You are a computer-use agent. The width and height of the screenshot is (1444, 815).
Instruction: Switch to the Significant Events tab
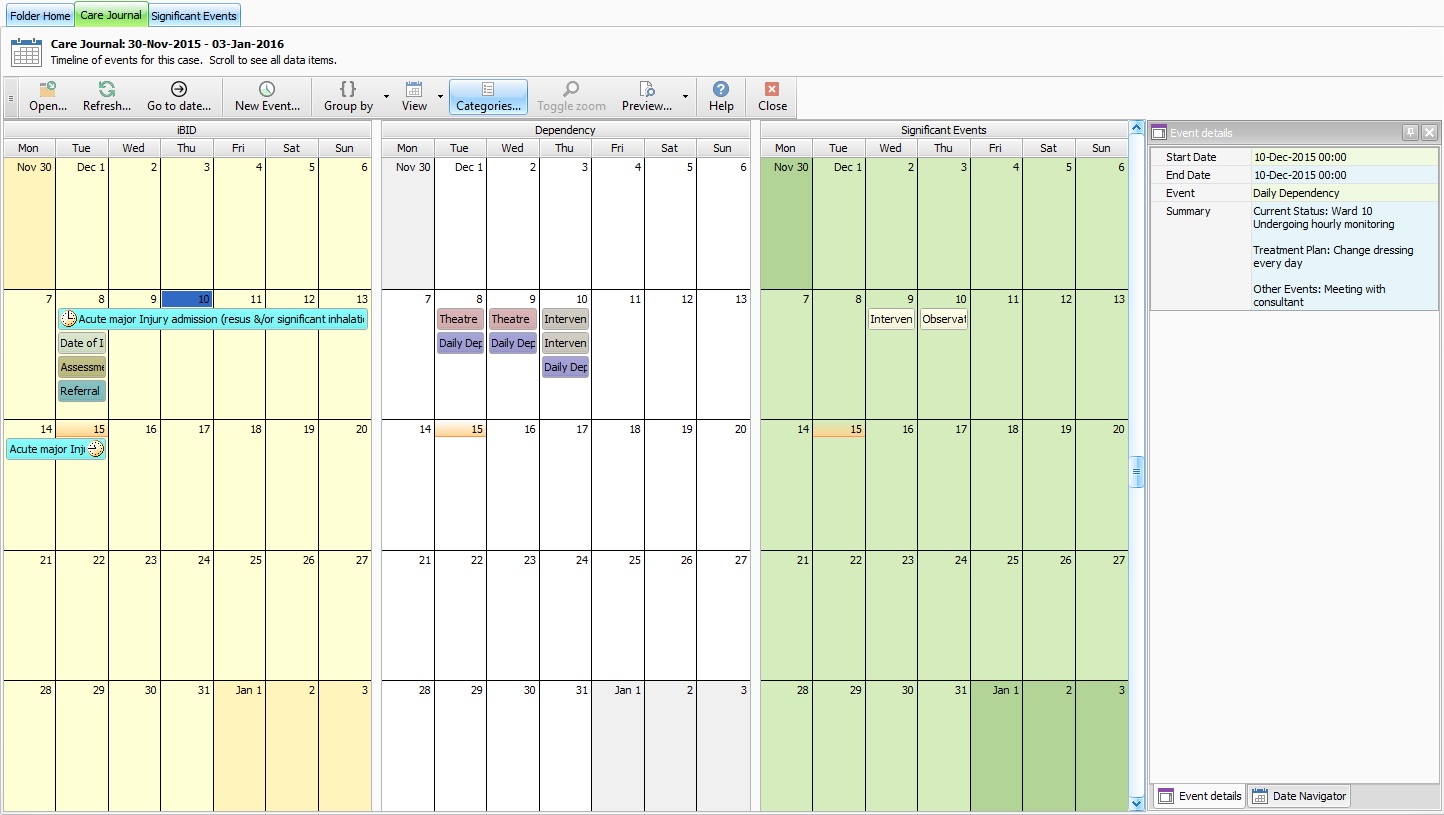[194, 16]
